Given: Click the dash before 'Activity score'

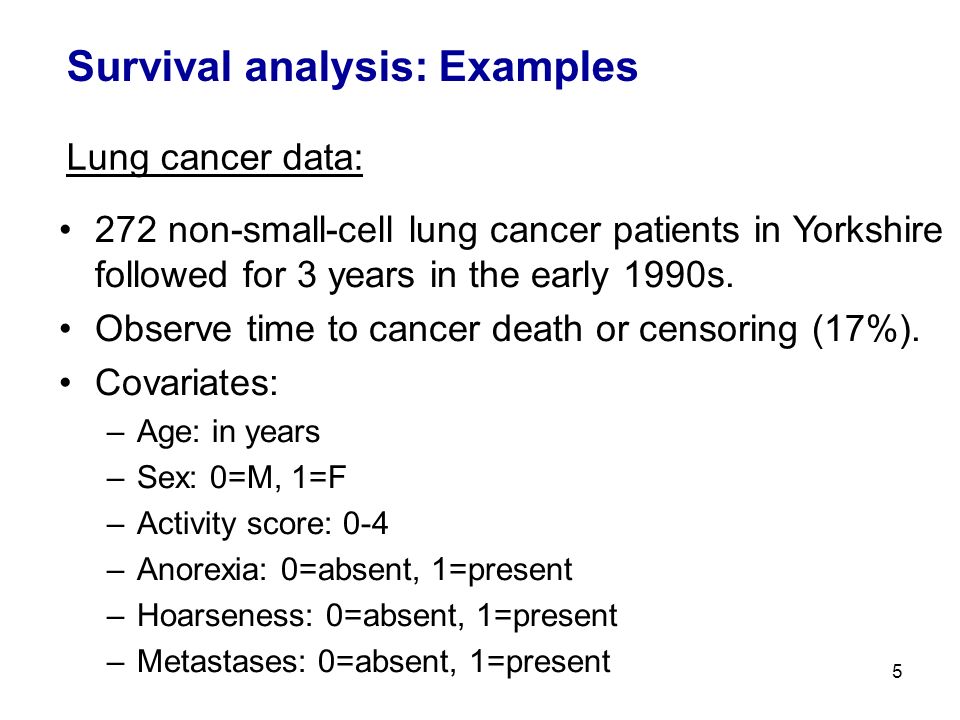Looking at the screenshot, I should click(x=115, y=525).
